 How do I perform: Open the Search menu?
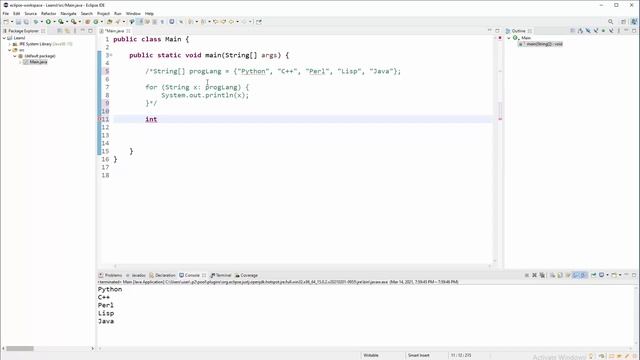click(87, 13)
